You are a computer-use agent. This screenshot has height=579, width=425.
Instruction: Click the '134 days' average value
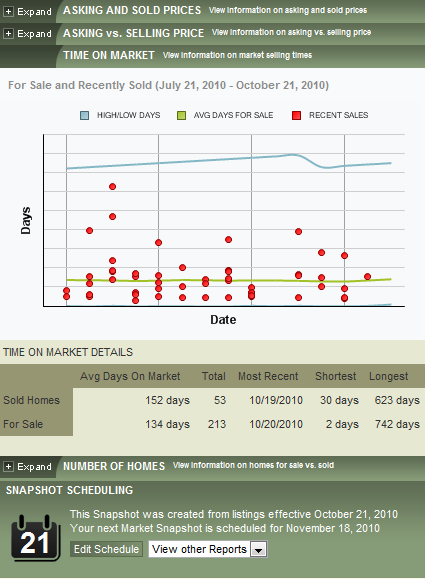pyautogui.click(x=167, y=424)
